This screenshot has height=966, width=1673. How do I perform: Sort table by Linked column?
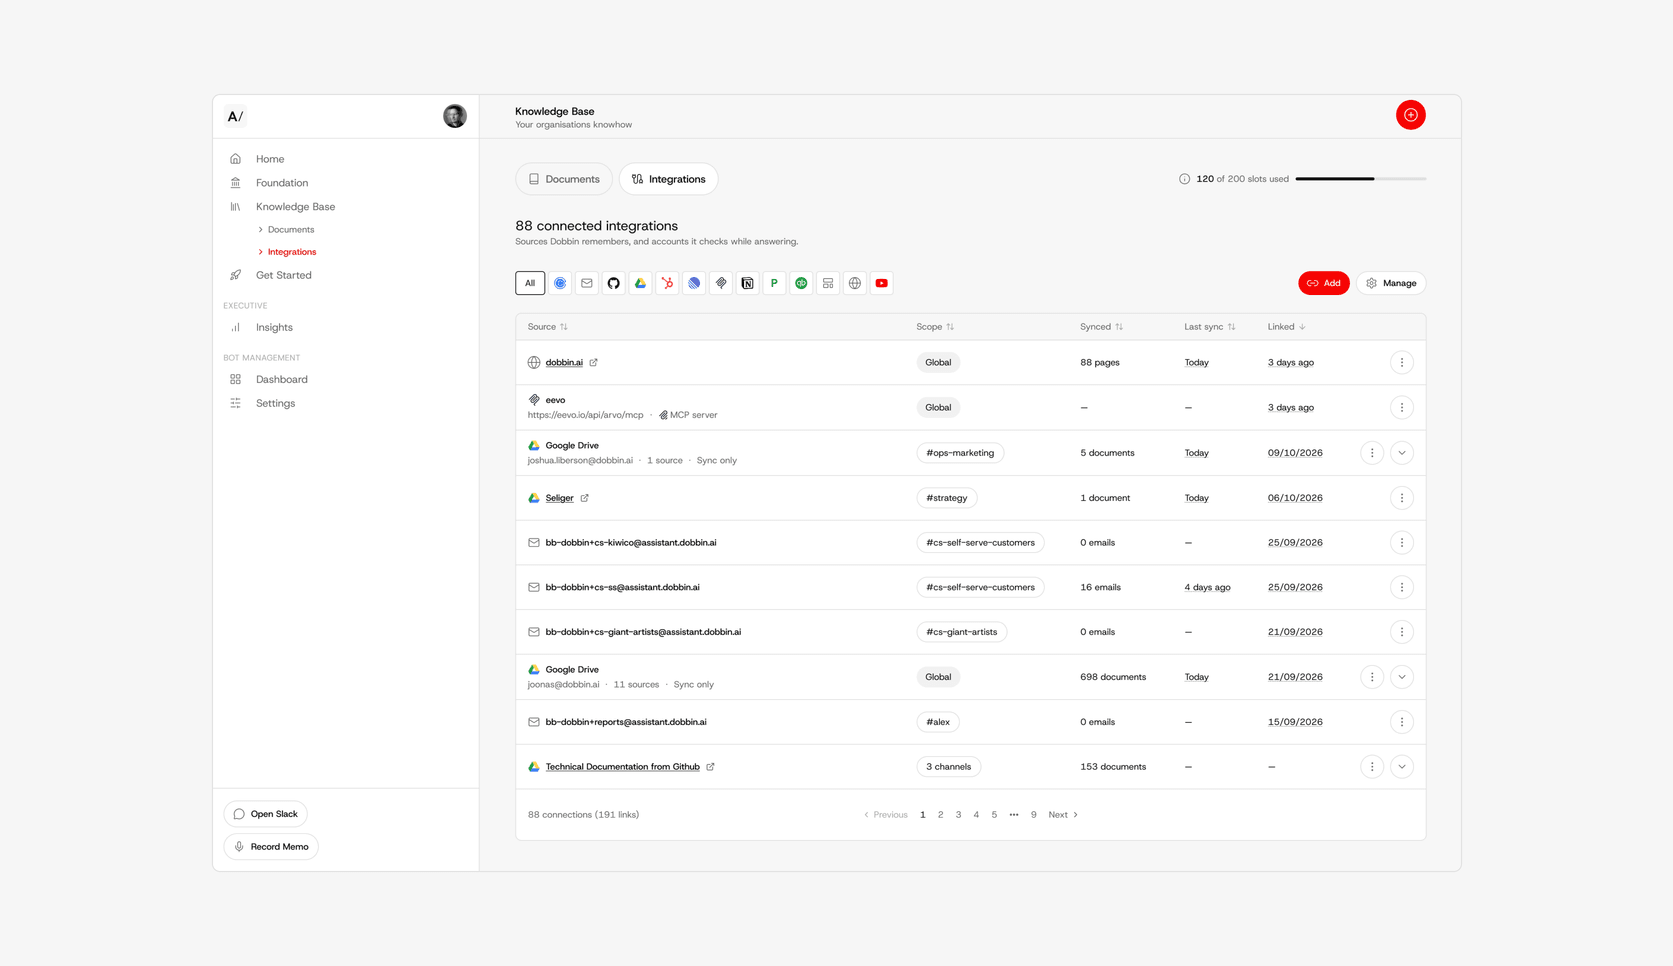pos(1287,327)
